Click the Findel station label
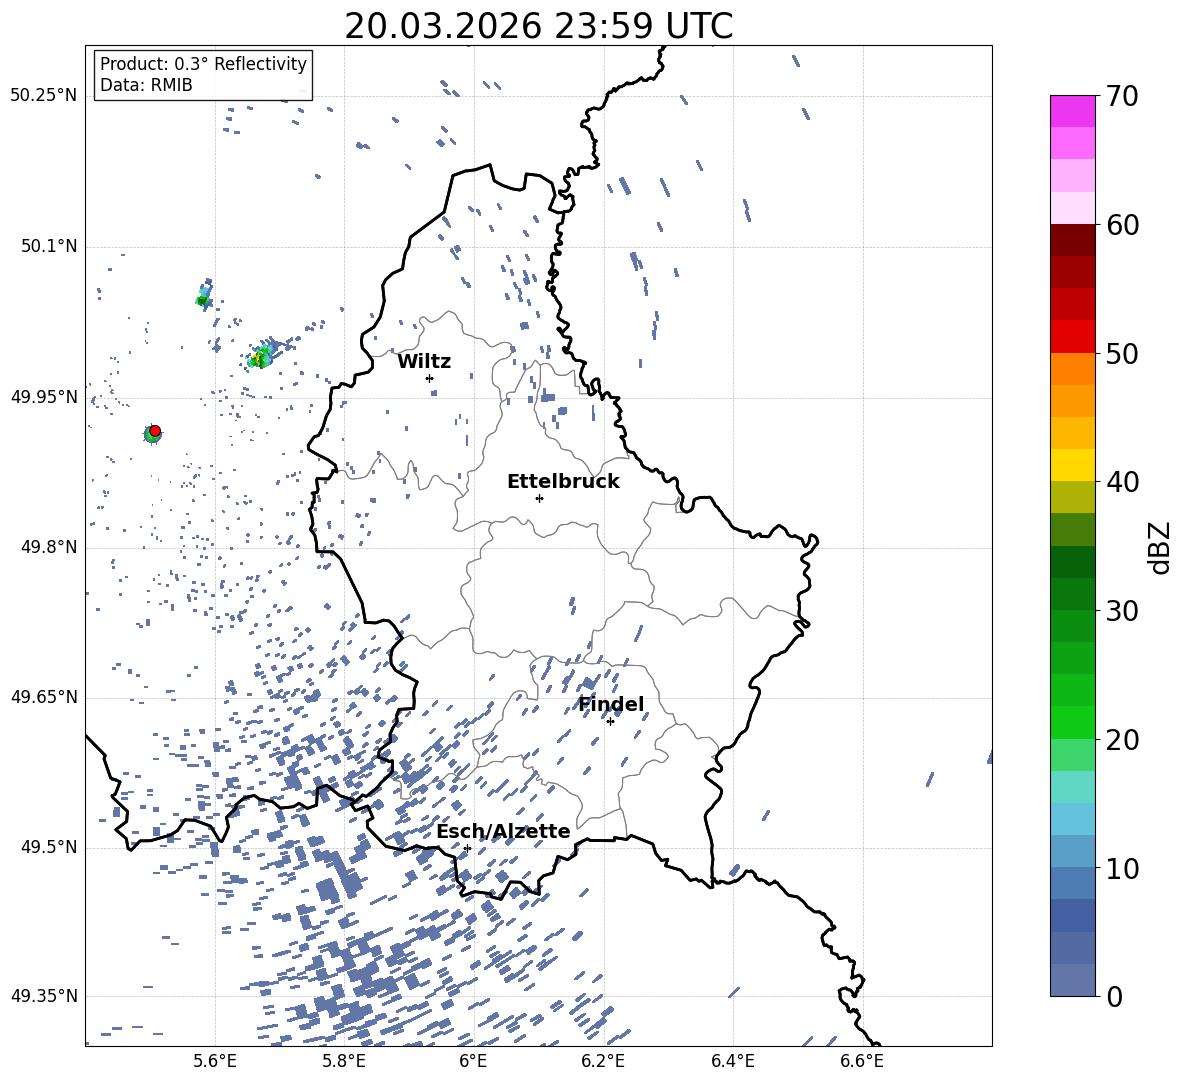The image size is (1184, 1081). click(611, 704)
